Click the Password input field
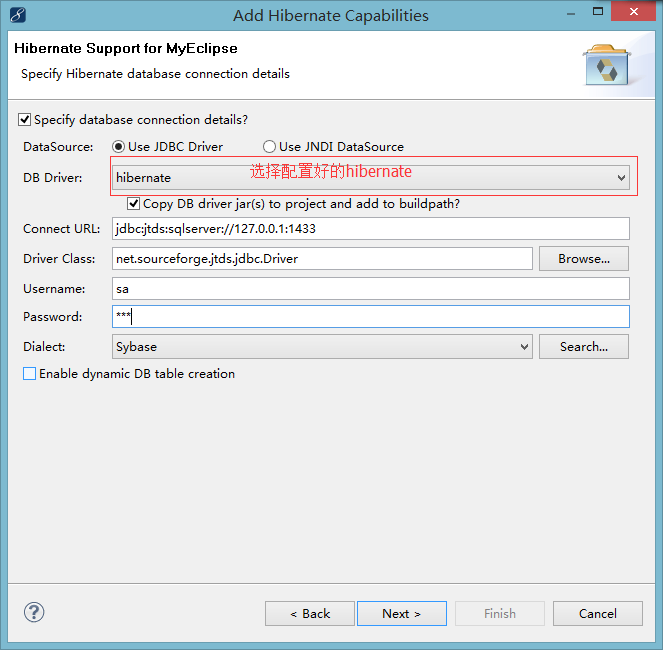The height and width of the screenshot is (650, 663). pyautogui.click(x=371, y=317)
